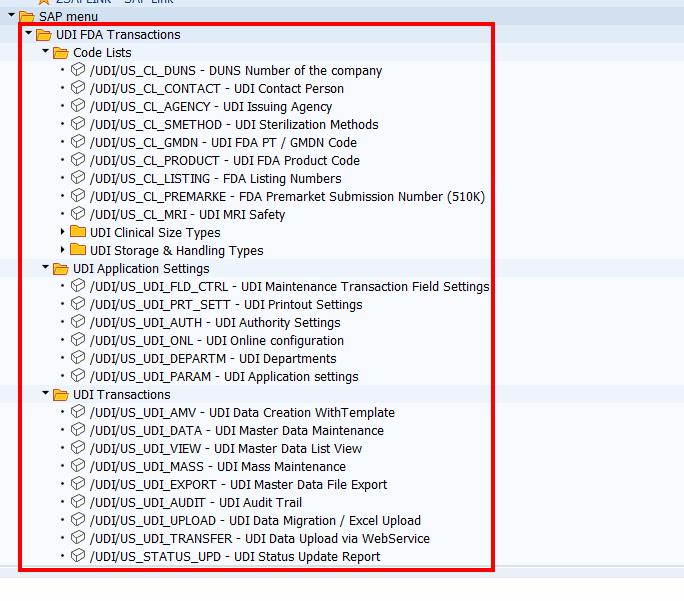Open FDA Premarket Submission Number (510K) transaction
Screen dimensions: 684x601
coord(287,197)
